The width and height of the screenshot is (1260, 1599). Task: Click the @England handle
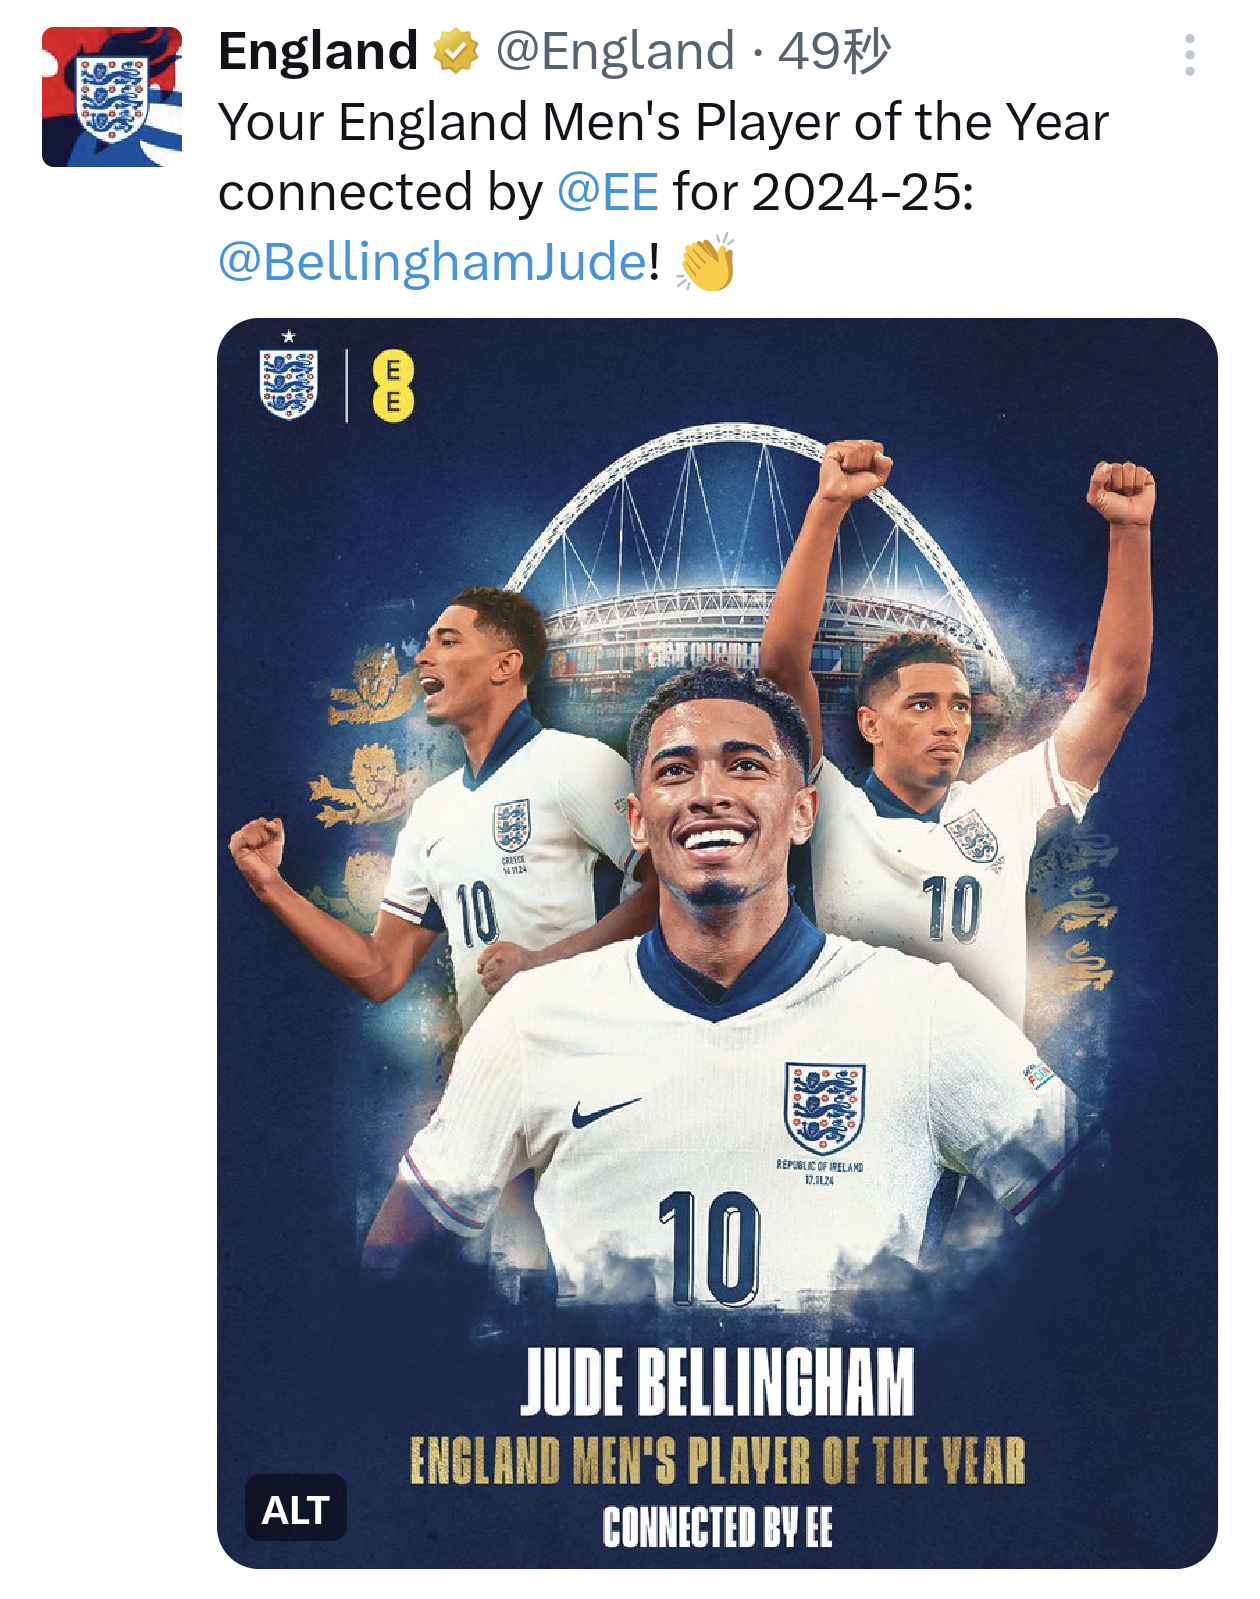(x=615, y=52)
